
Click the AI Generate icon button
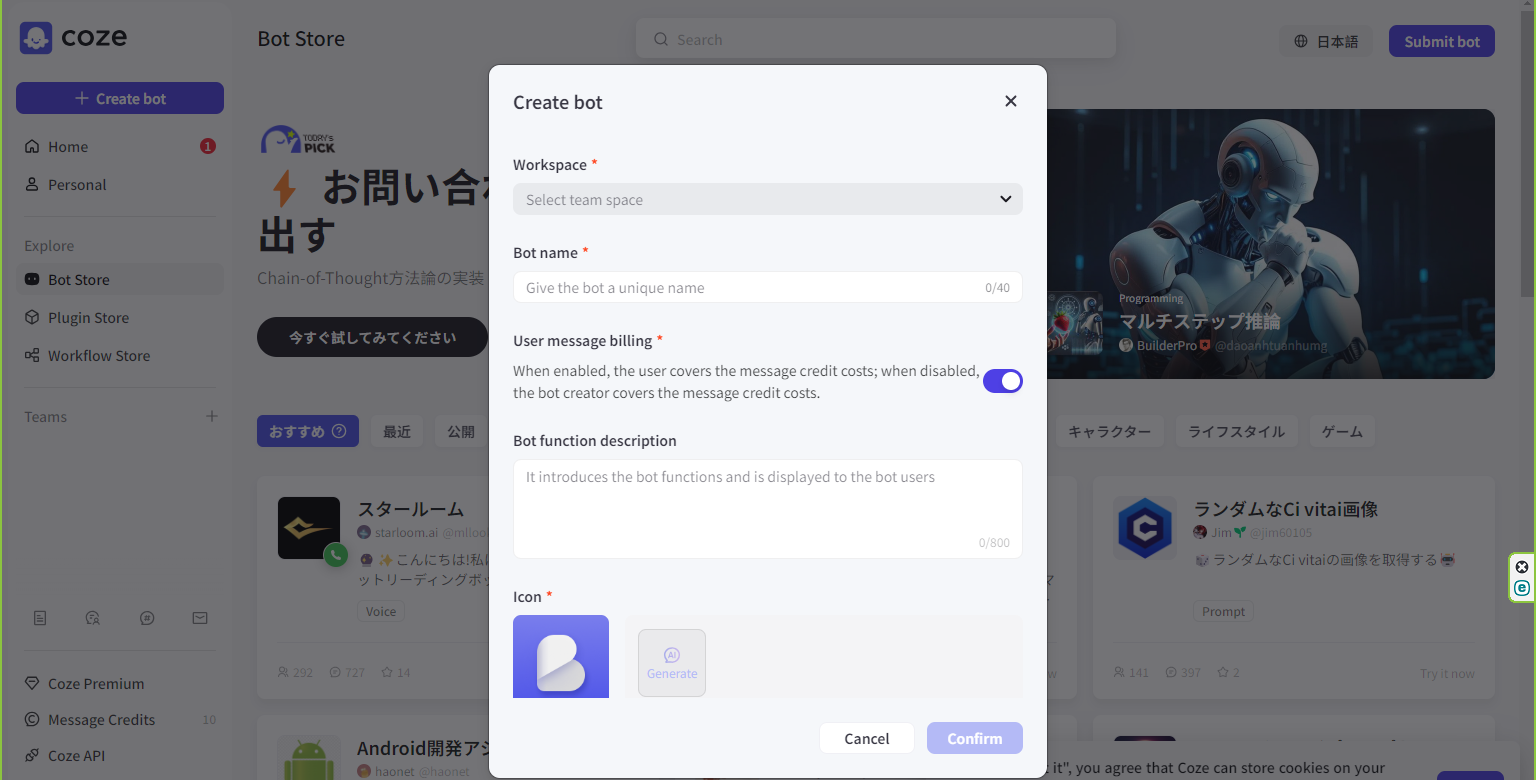[672, 663]
